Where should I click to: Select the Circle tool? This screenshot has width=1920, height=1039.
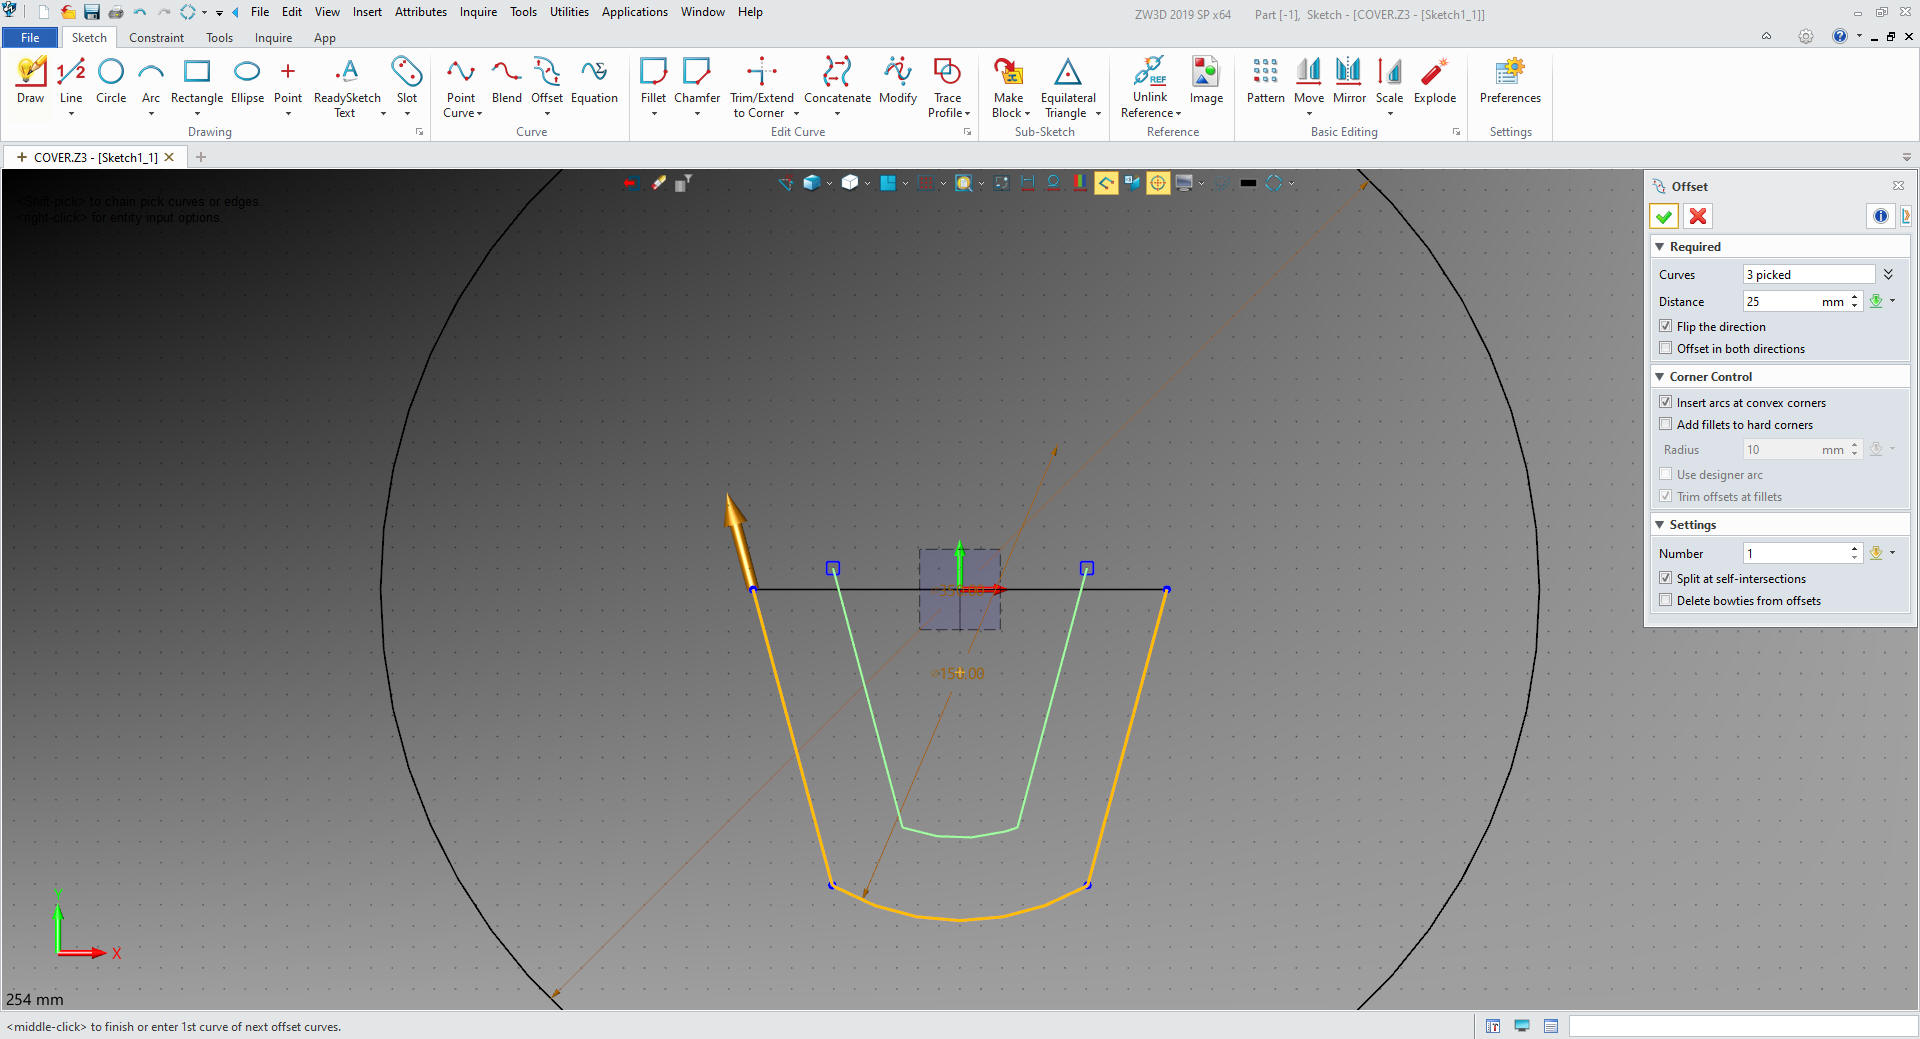point(111,81)
